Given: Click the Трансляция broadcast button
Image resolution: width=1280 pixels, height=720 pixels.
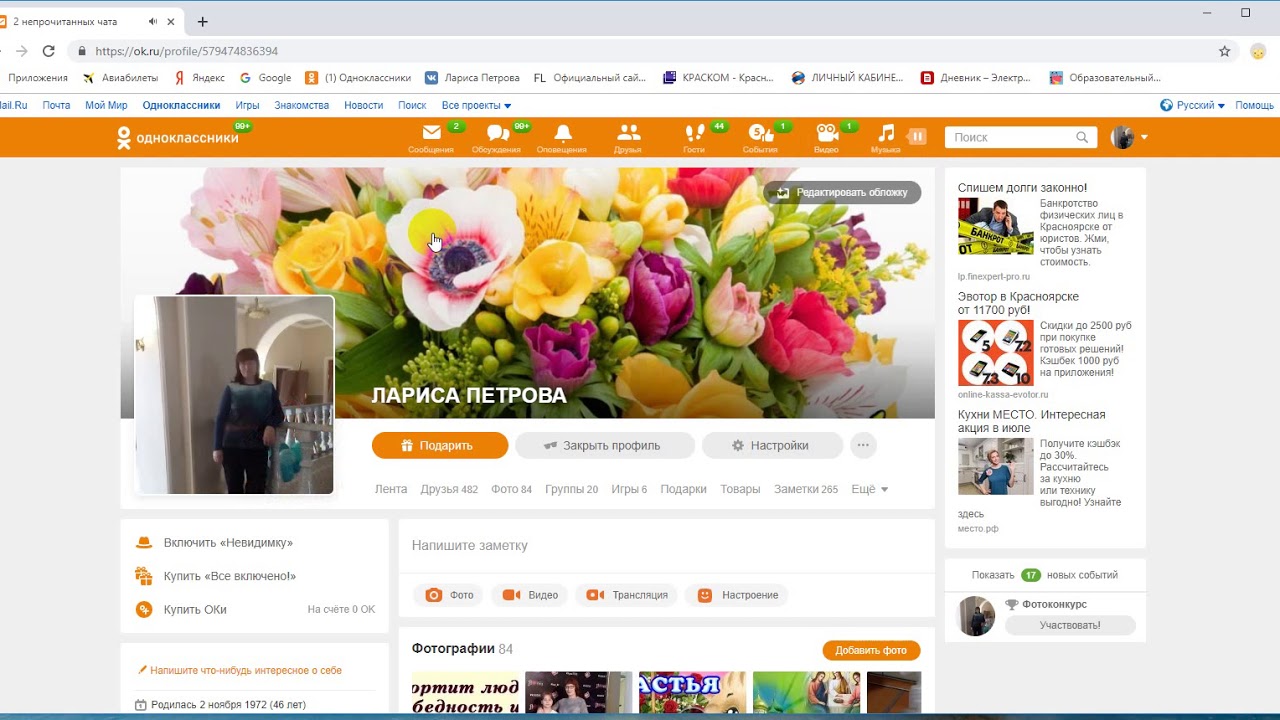Looking at the screenshot, I should pyautogui.click(x=627, y=595).
